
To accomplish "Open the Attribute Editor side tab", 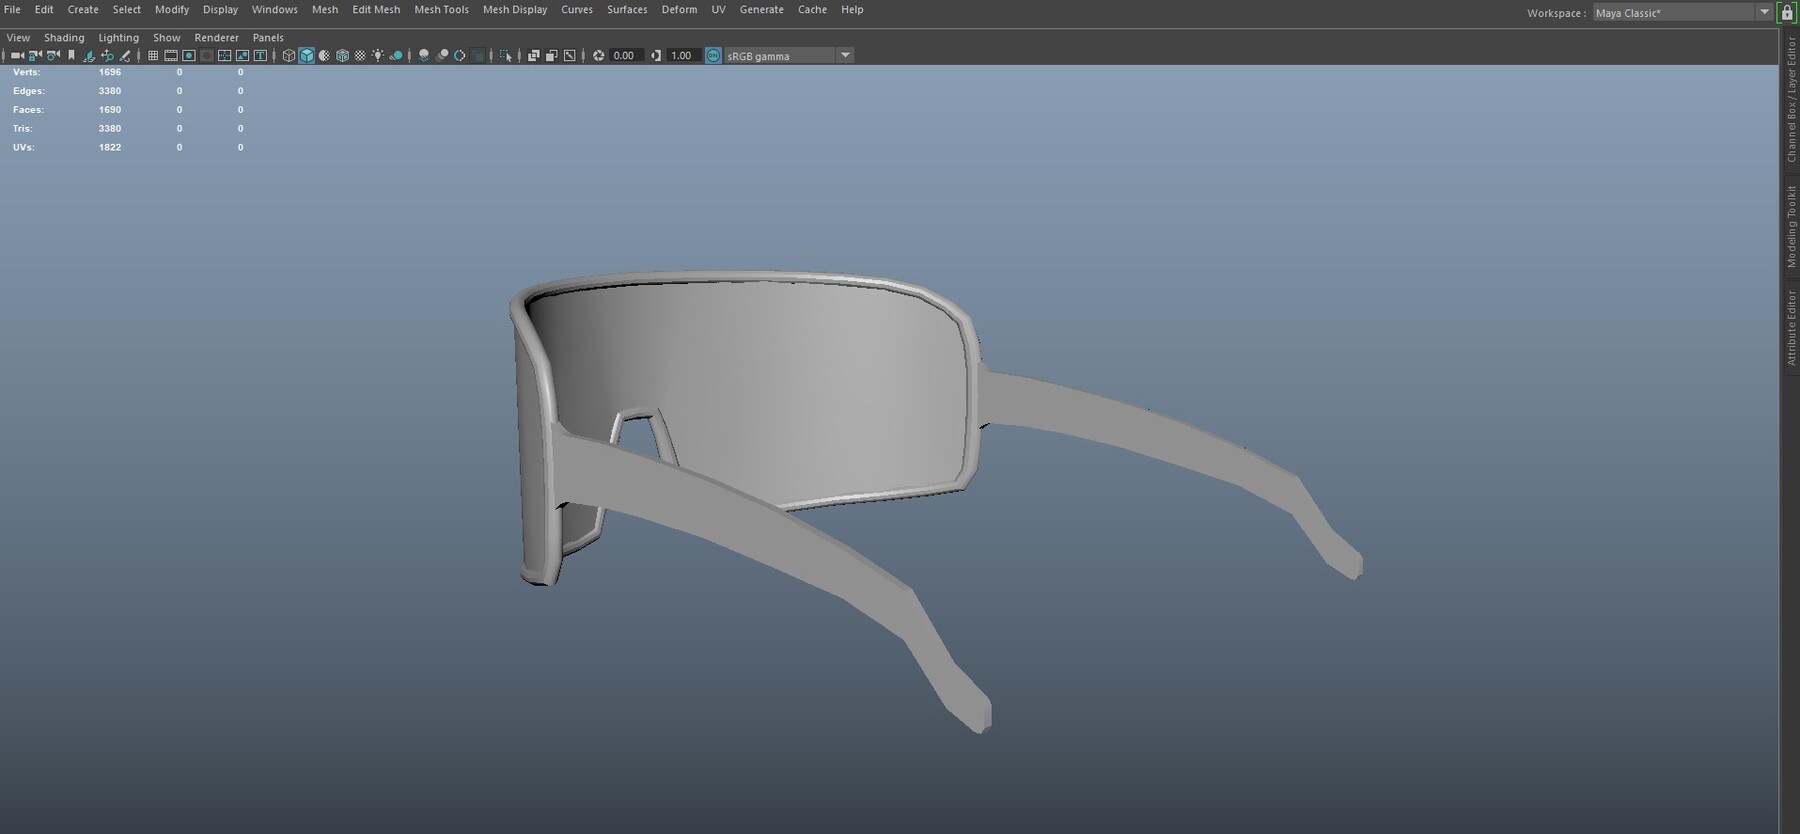I will [x=1791, y=327].
